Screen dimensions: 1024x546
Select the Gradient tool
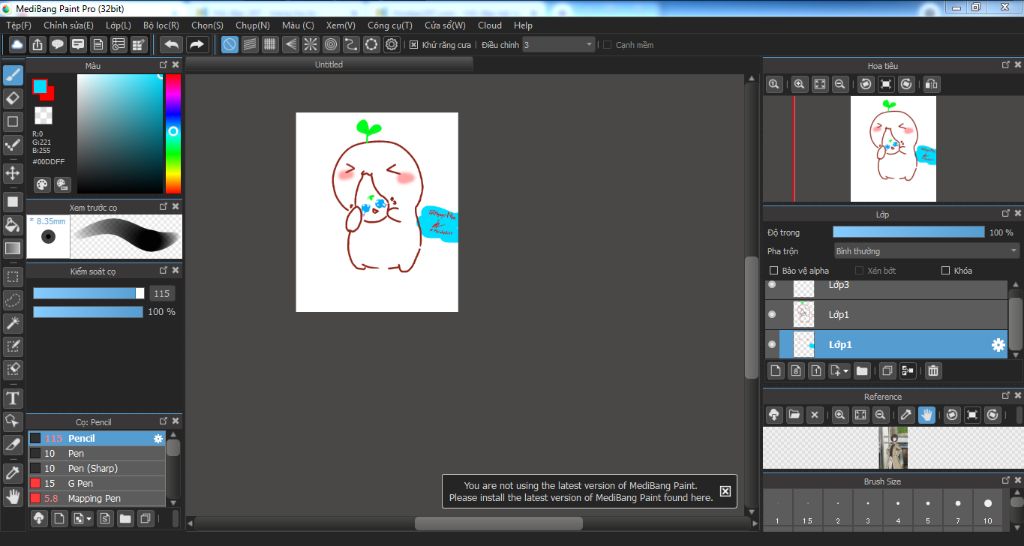point(12,248)
